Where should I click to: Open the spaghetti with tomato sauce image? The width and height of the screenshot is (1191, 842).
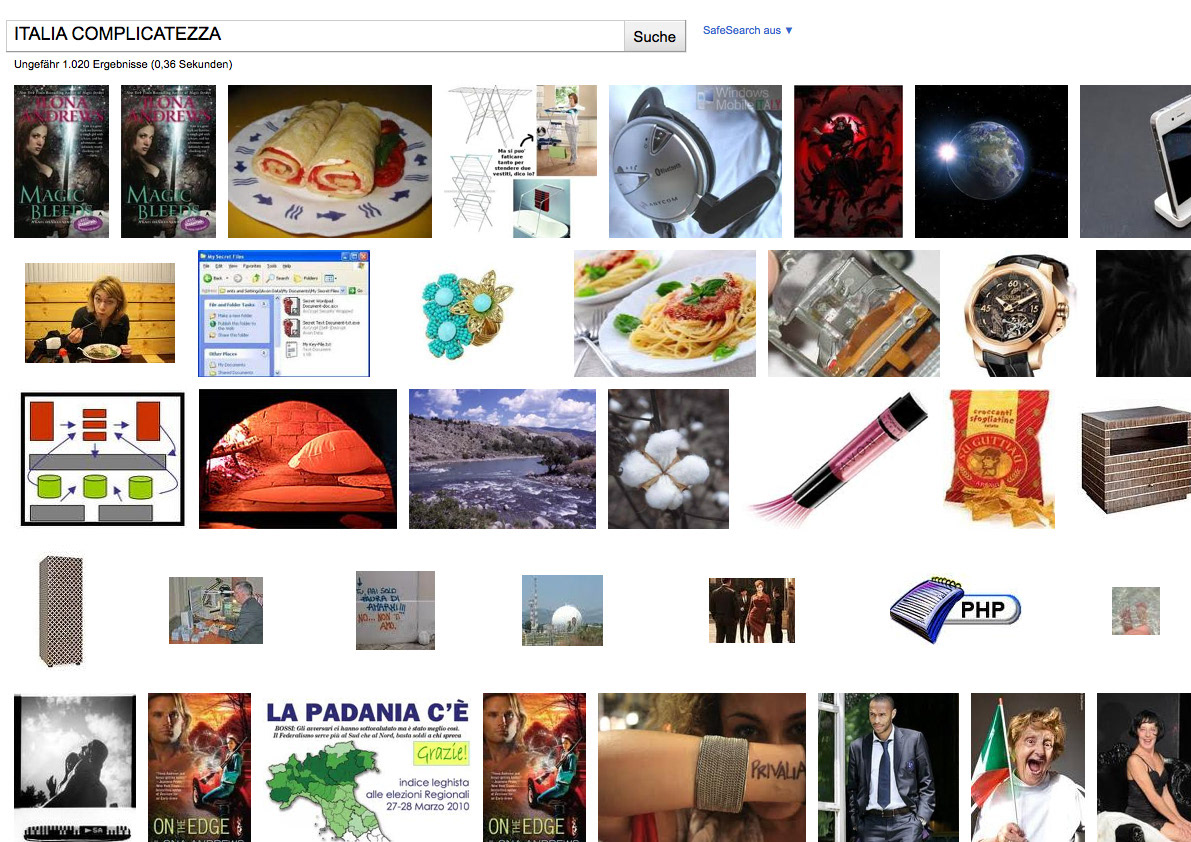665,314
